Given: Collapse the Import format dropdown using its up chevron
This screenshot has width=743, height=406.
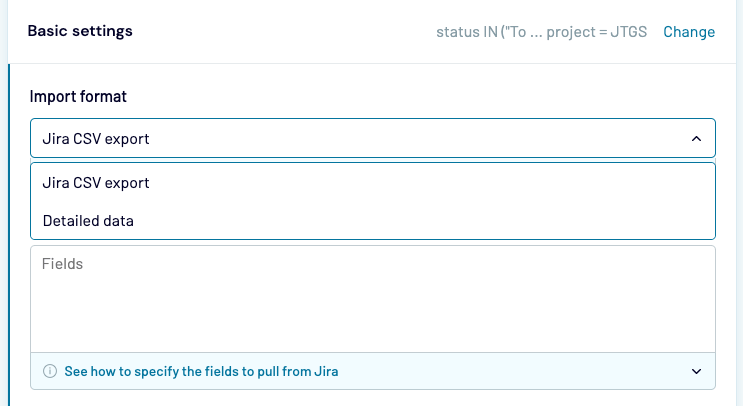Looking at the screenshot, I should point(696,139).
